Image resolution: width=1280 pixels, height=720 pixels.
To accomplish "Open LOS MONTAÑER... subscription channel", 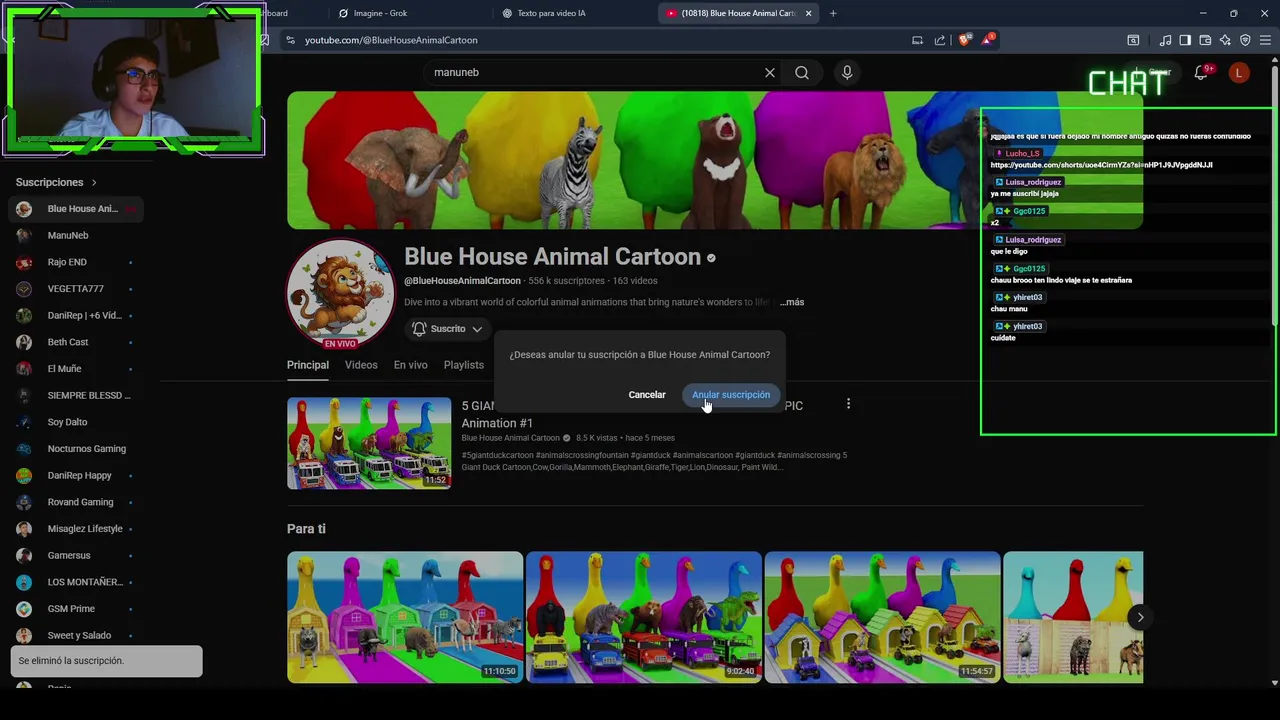I will point(76,582).
